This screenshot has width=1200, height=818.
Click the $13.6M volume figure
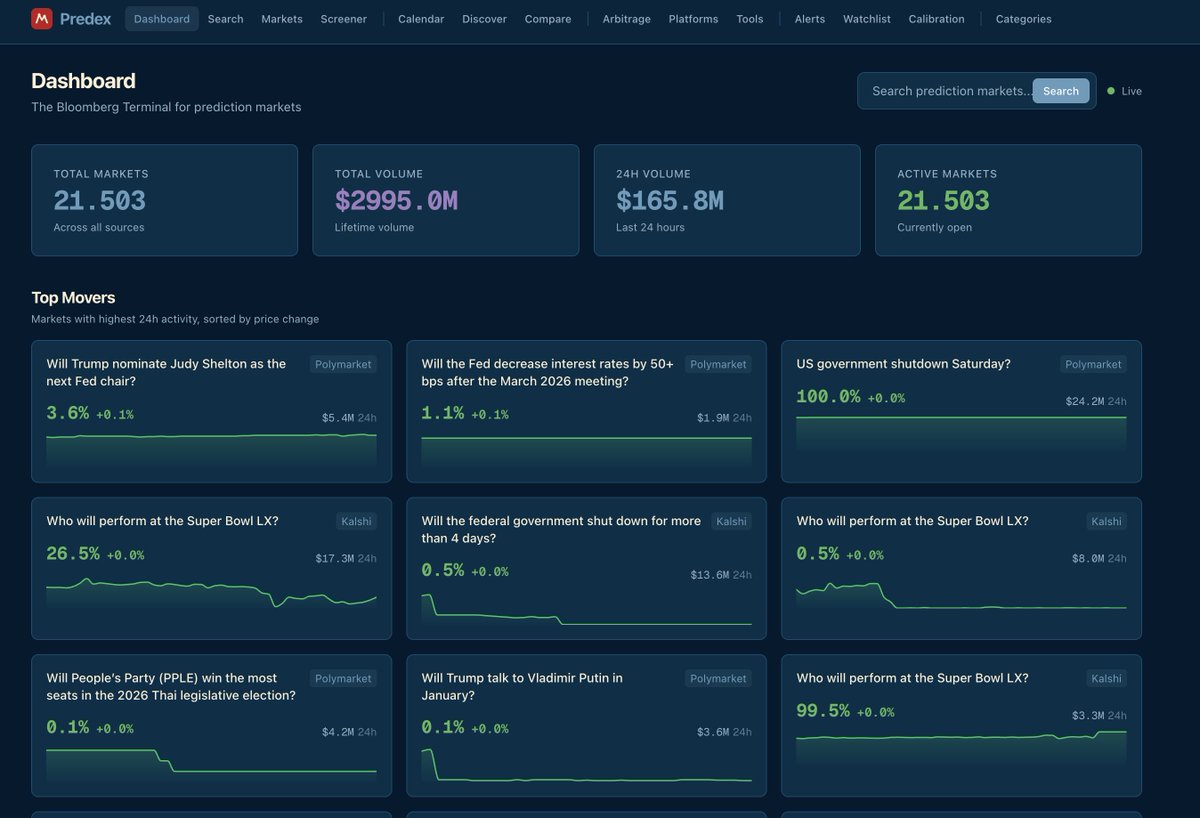(x=709, y=575)
